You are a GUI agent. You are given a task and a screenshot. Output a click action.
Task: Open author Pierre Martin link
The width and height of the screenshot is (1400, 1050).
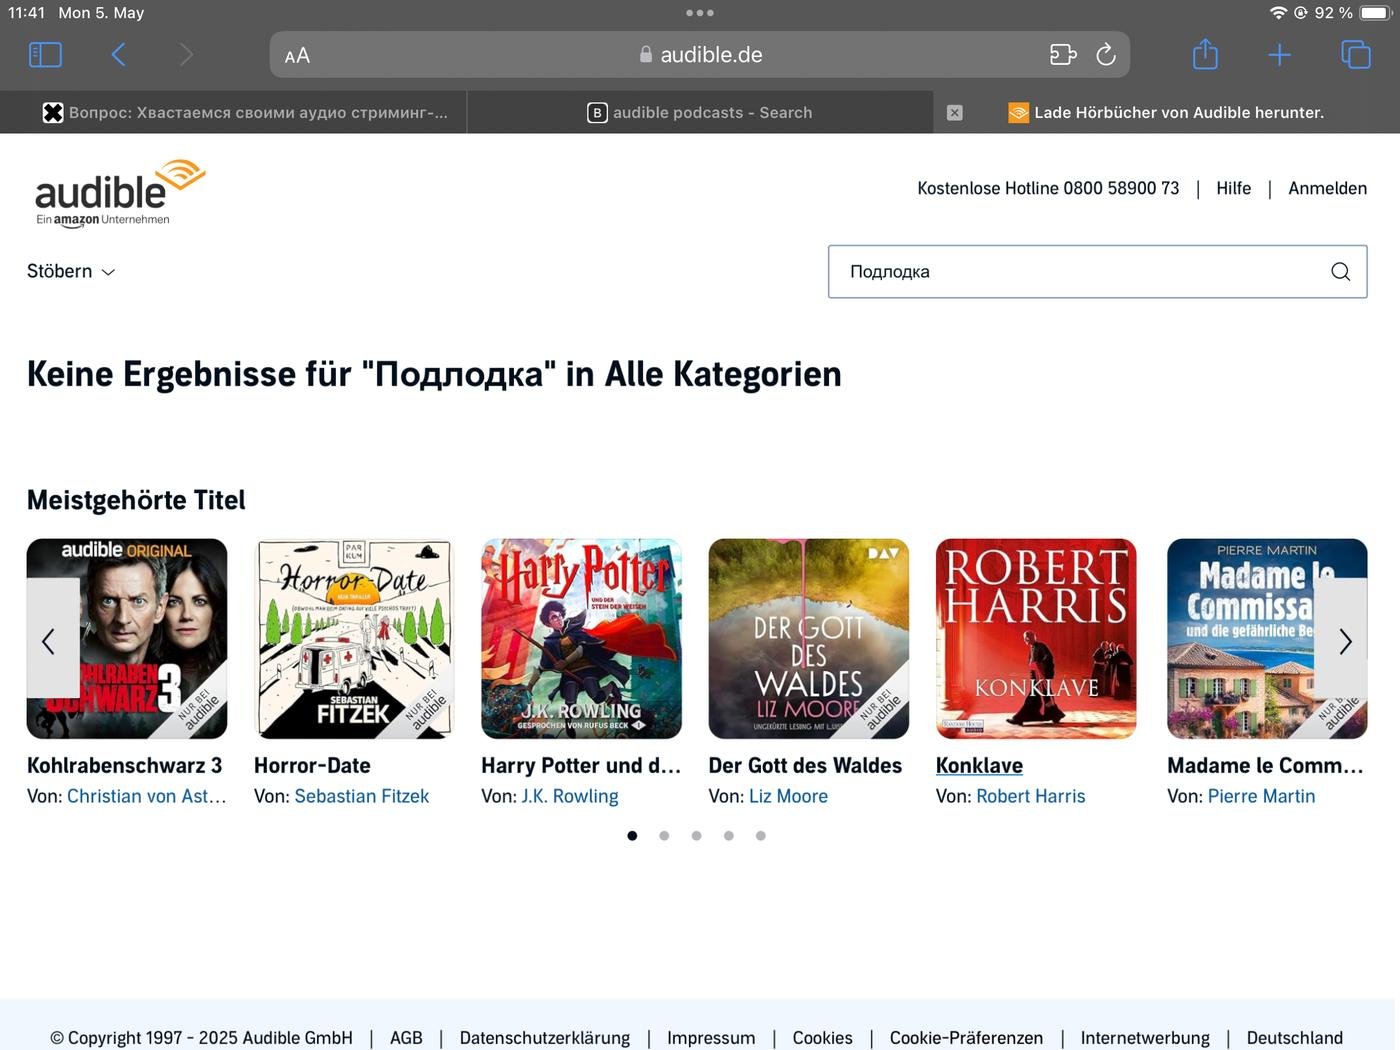[1261, 797]
